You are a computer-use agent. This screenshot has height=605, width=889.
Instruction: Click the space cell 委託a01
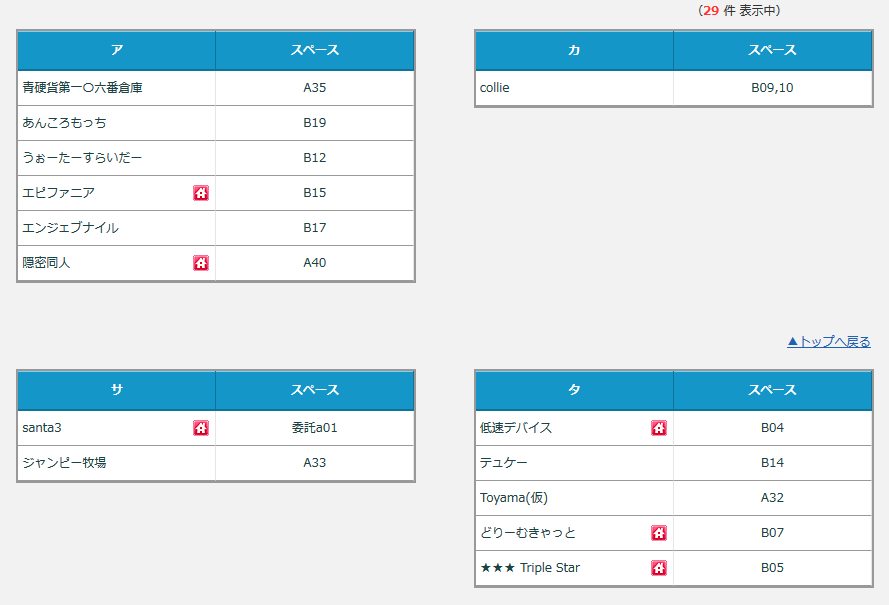point(315,428)
